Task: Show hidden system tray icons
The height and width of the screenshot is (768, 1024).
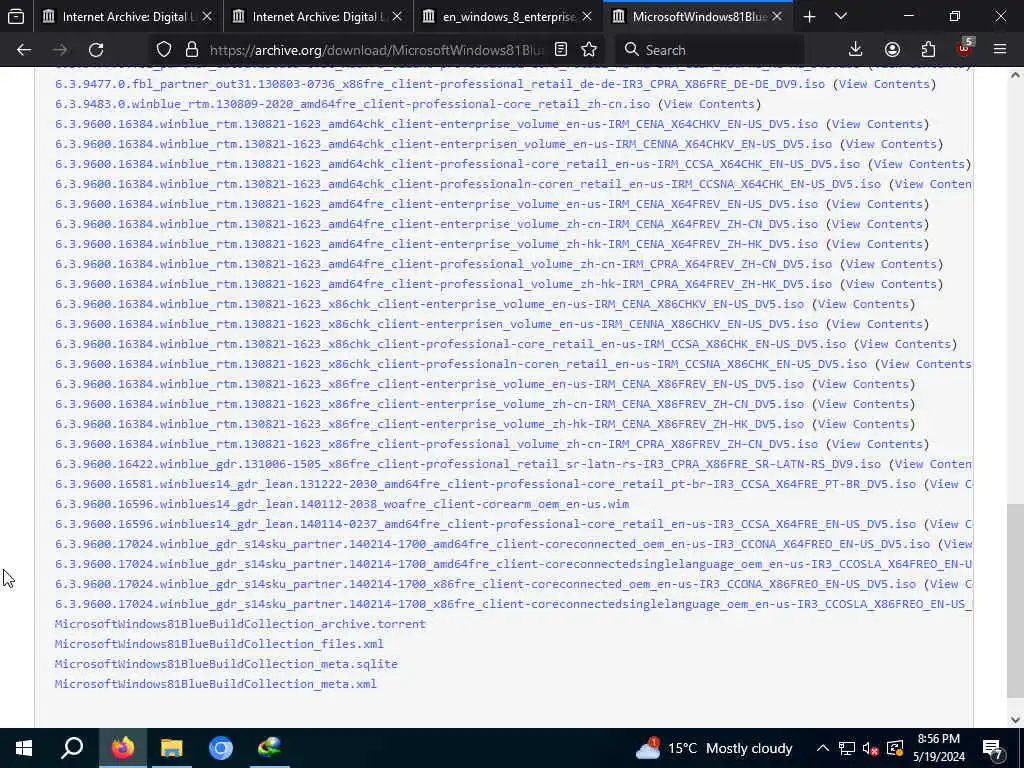Action: [x=823, y=748]
